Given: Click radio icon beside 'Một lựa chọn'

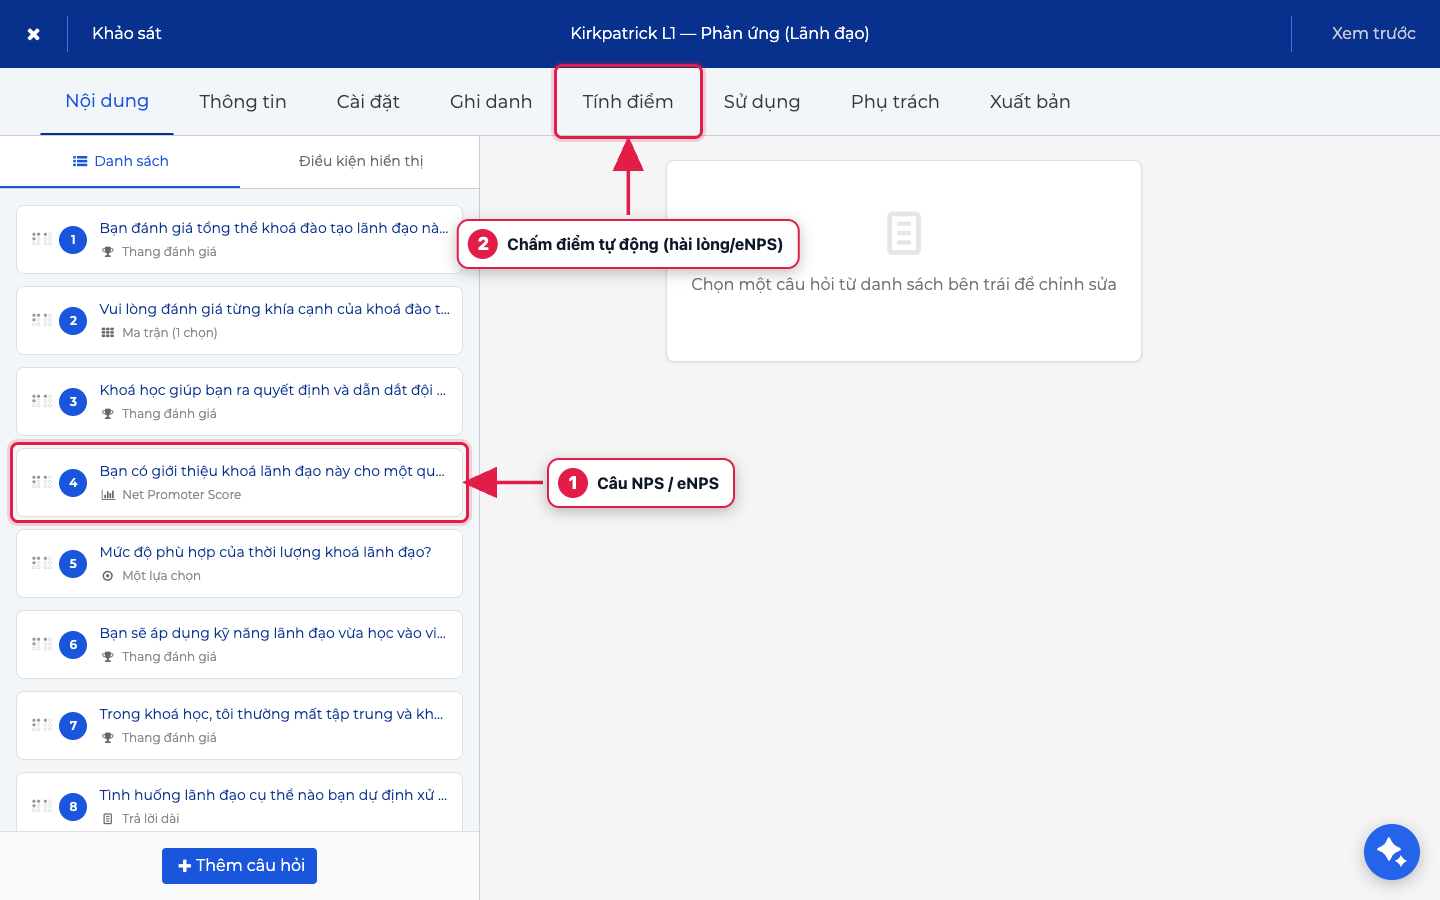Looking at the screenshot, I should coord(108,576).
